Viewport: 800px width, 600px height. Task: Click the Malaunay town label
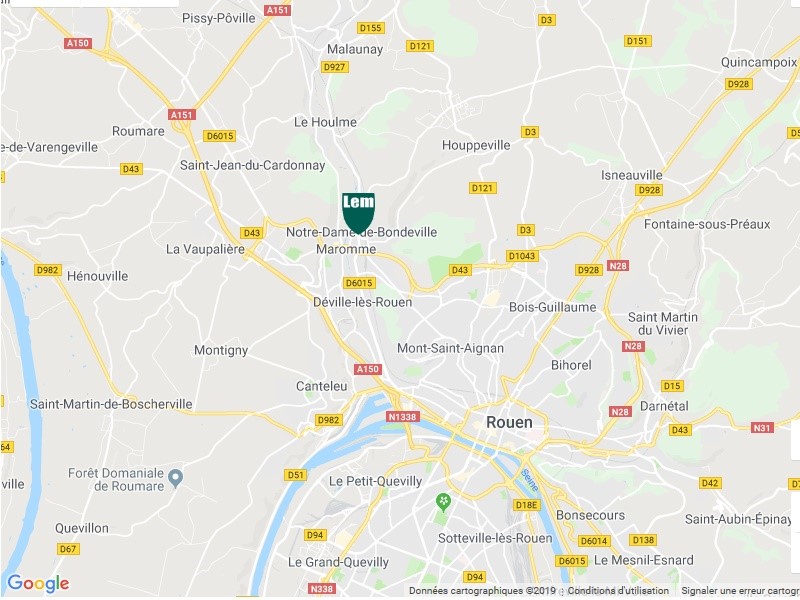[x=355, y=49]
